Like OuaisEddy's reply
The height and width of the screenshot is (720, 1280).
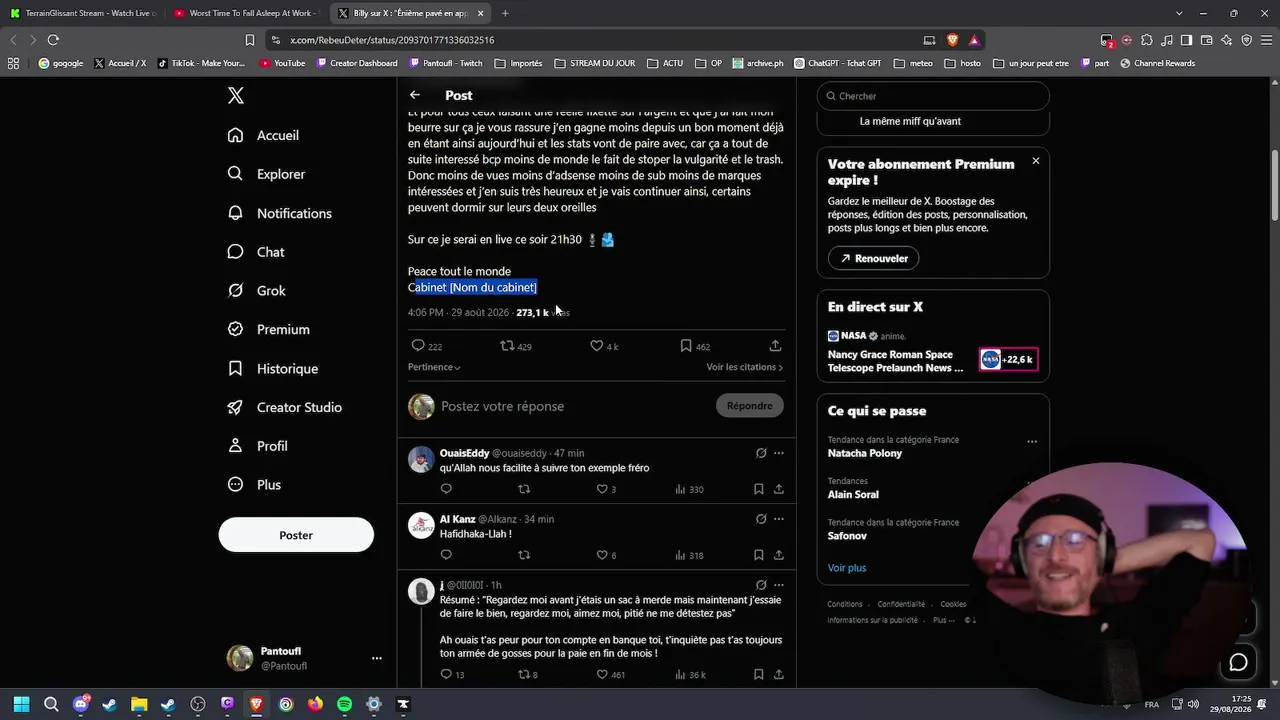click(602, 489)
